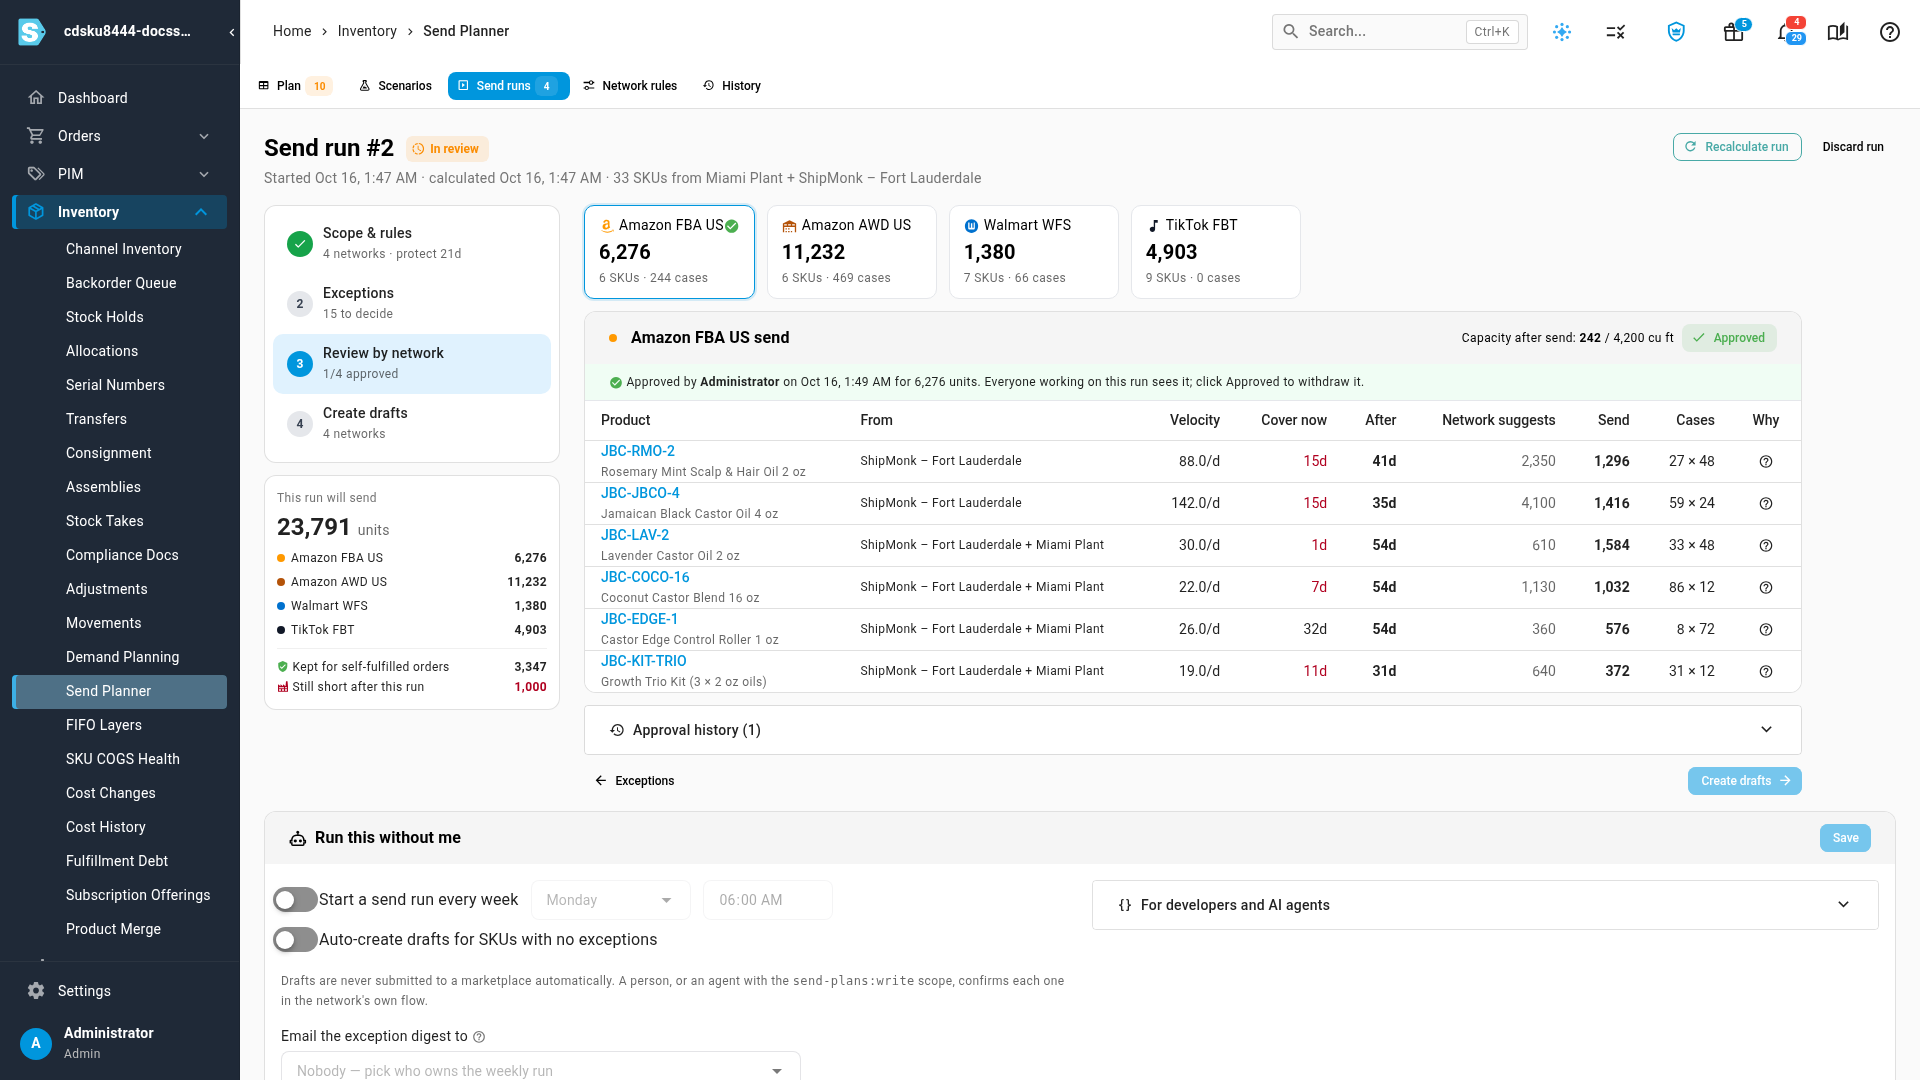Select the TikTok FBT network card

pyautogui.click(x=1215, y=252)
